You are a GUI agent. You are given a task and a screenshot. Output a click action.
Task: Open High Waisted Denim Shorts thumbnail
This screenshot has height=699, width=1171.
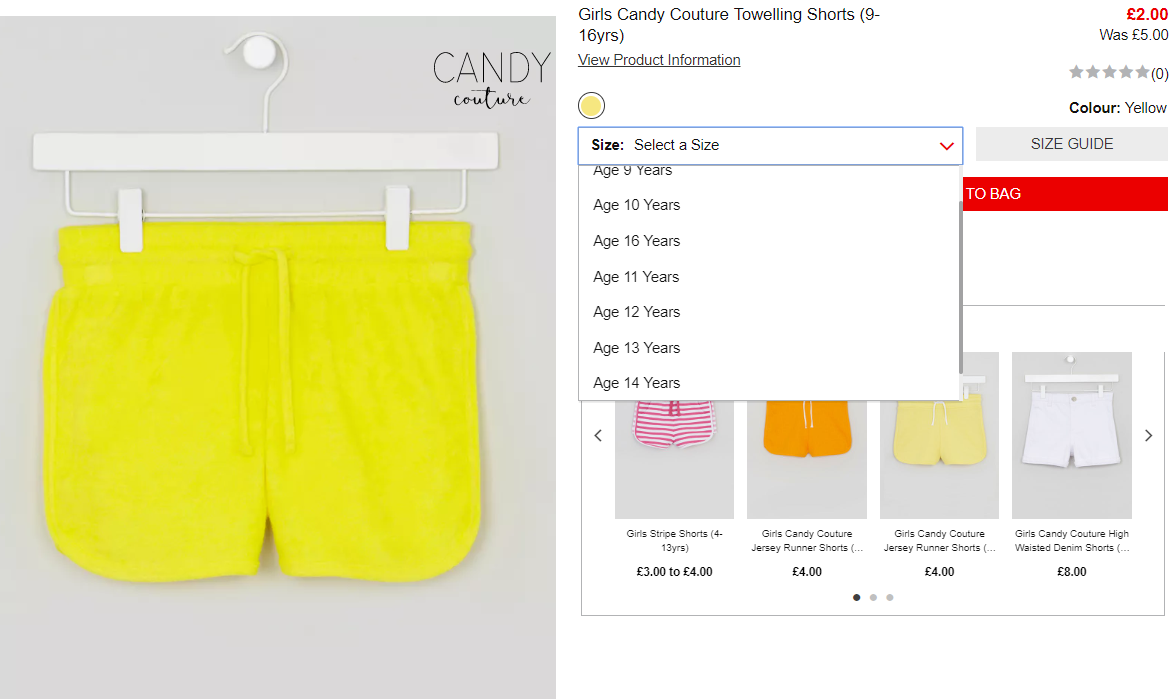click(1072, 435)
